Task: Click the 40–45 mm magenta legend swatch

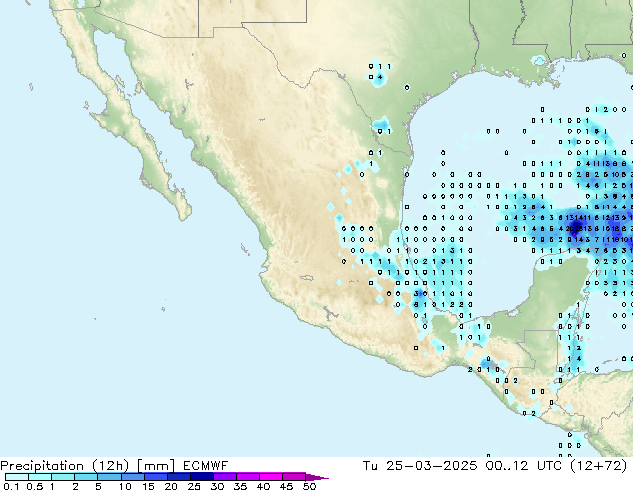Action: (x=271, y=477)
